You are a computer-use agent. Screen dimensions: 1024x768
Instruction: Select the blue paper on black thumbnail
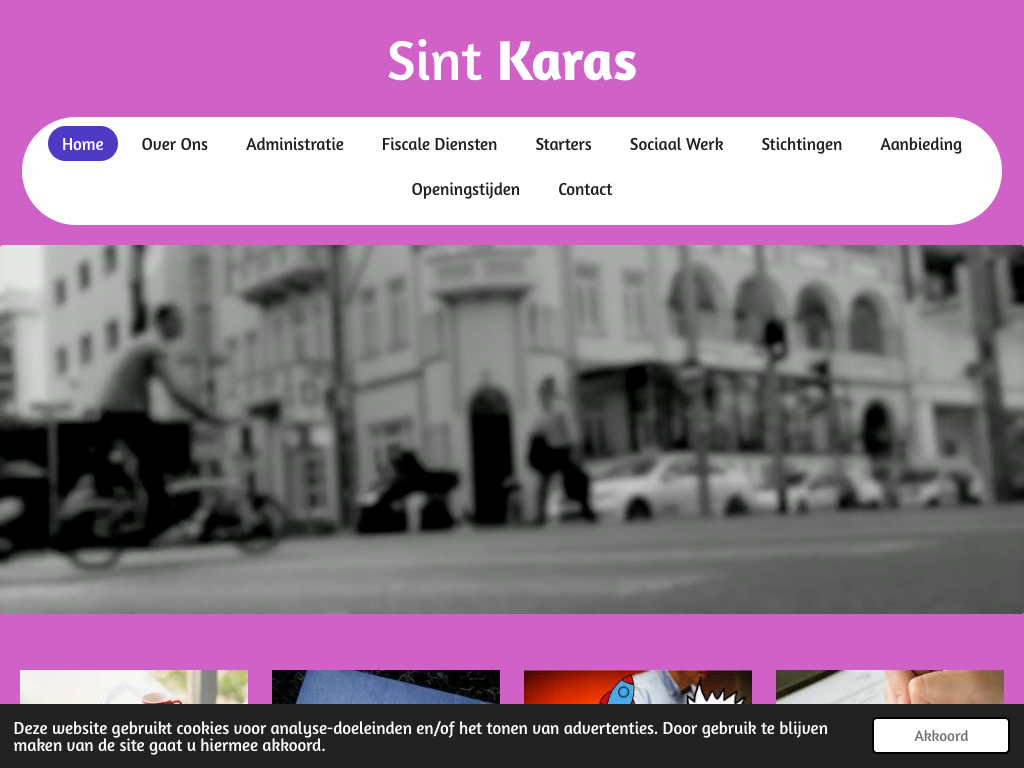tap(386, 687)
